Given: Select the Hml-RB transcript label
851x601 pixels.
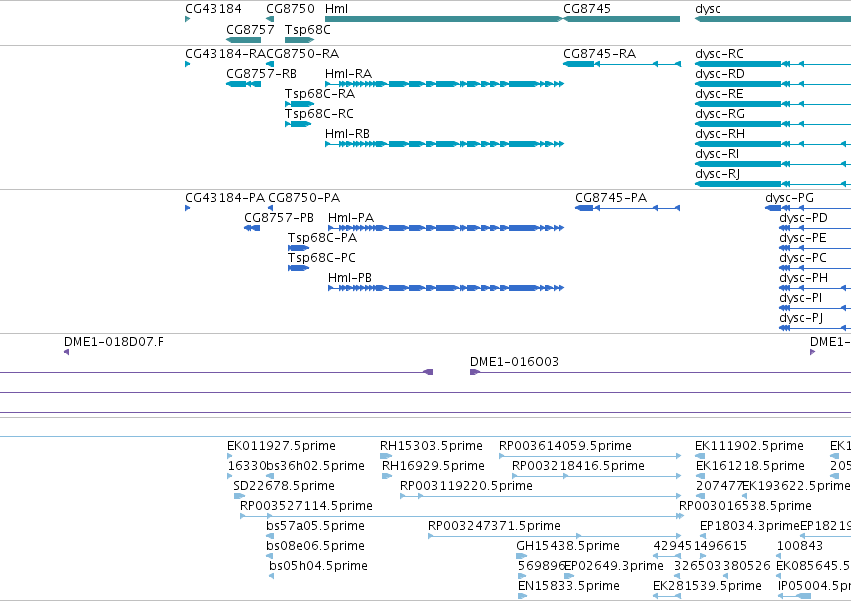Looking at the screenshot, I should [x=347, y=134].
